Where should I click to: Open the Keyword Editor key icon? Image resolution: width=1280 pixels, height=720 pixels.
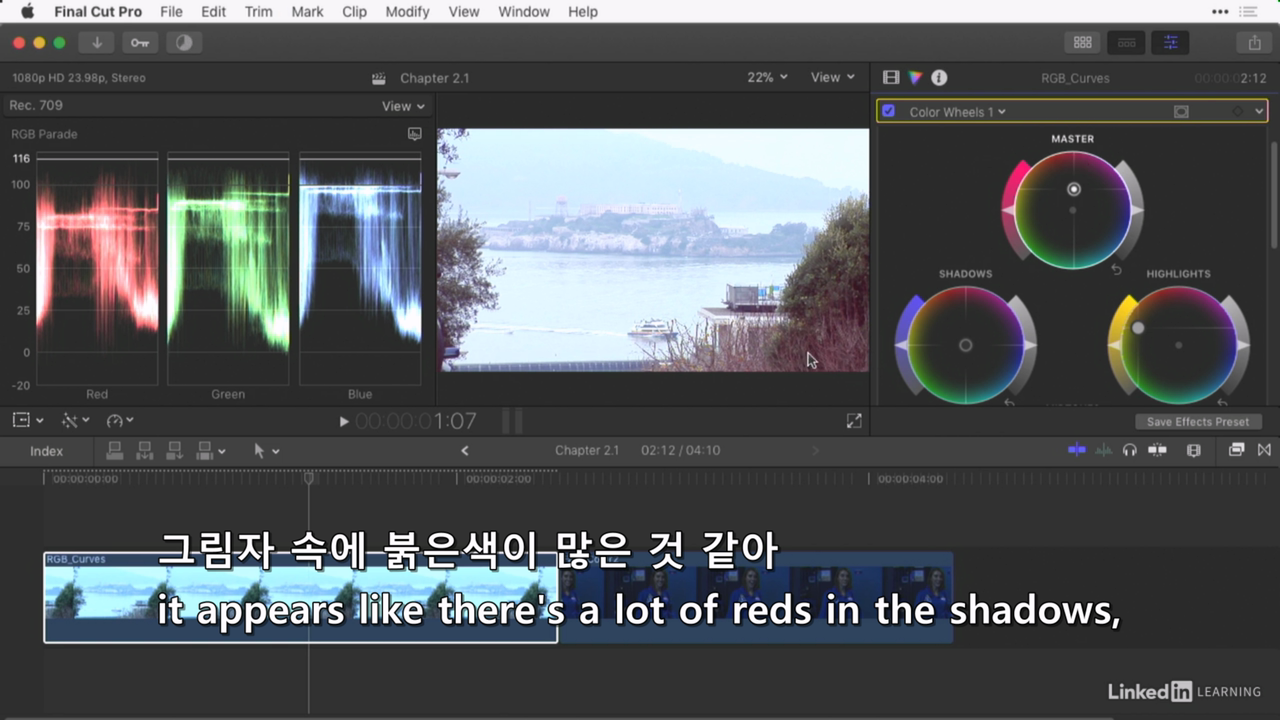pyautogui.click(x=140, y=43)
